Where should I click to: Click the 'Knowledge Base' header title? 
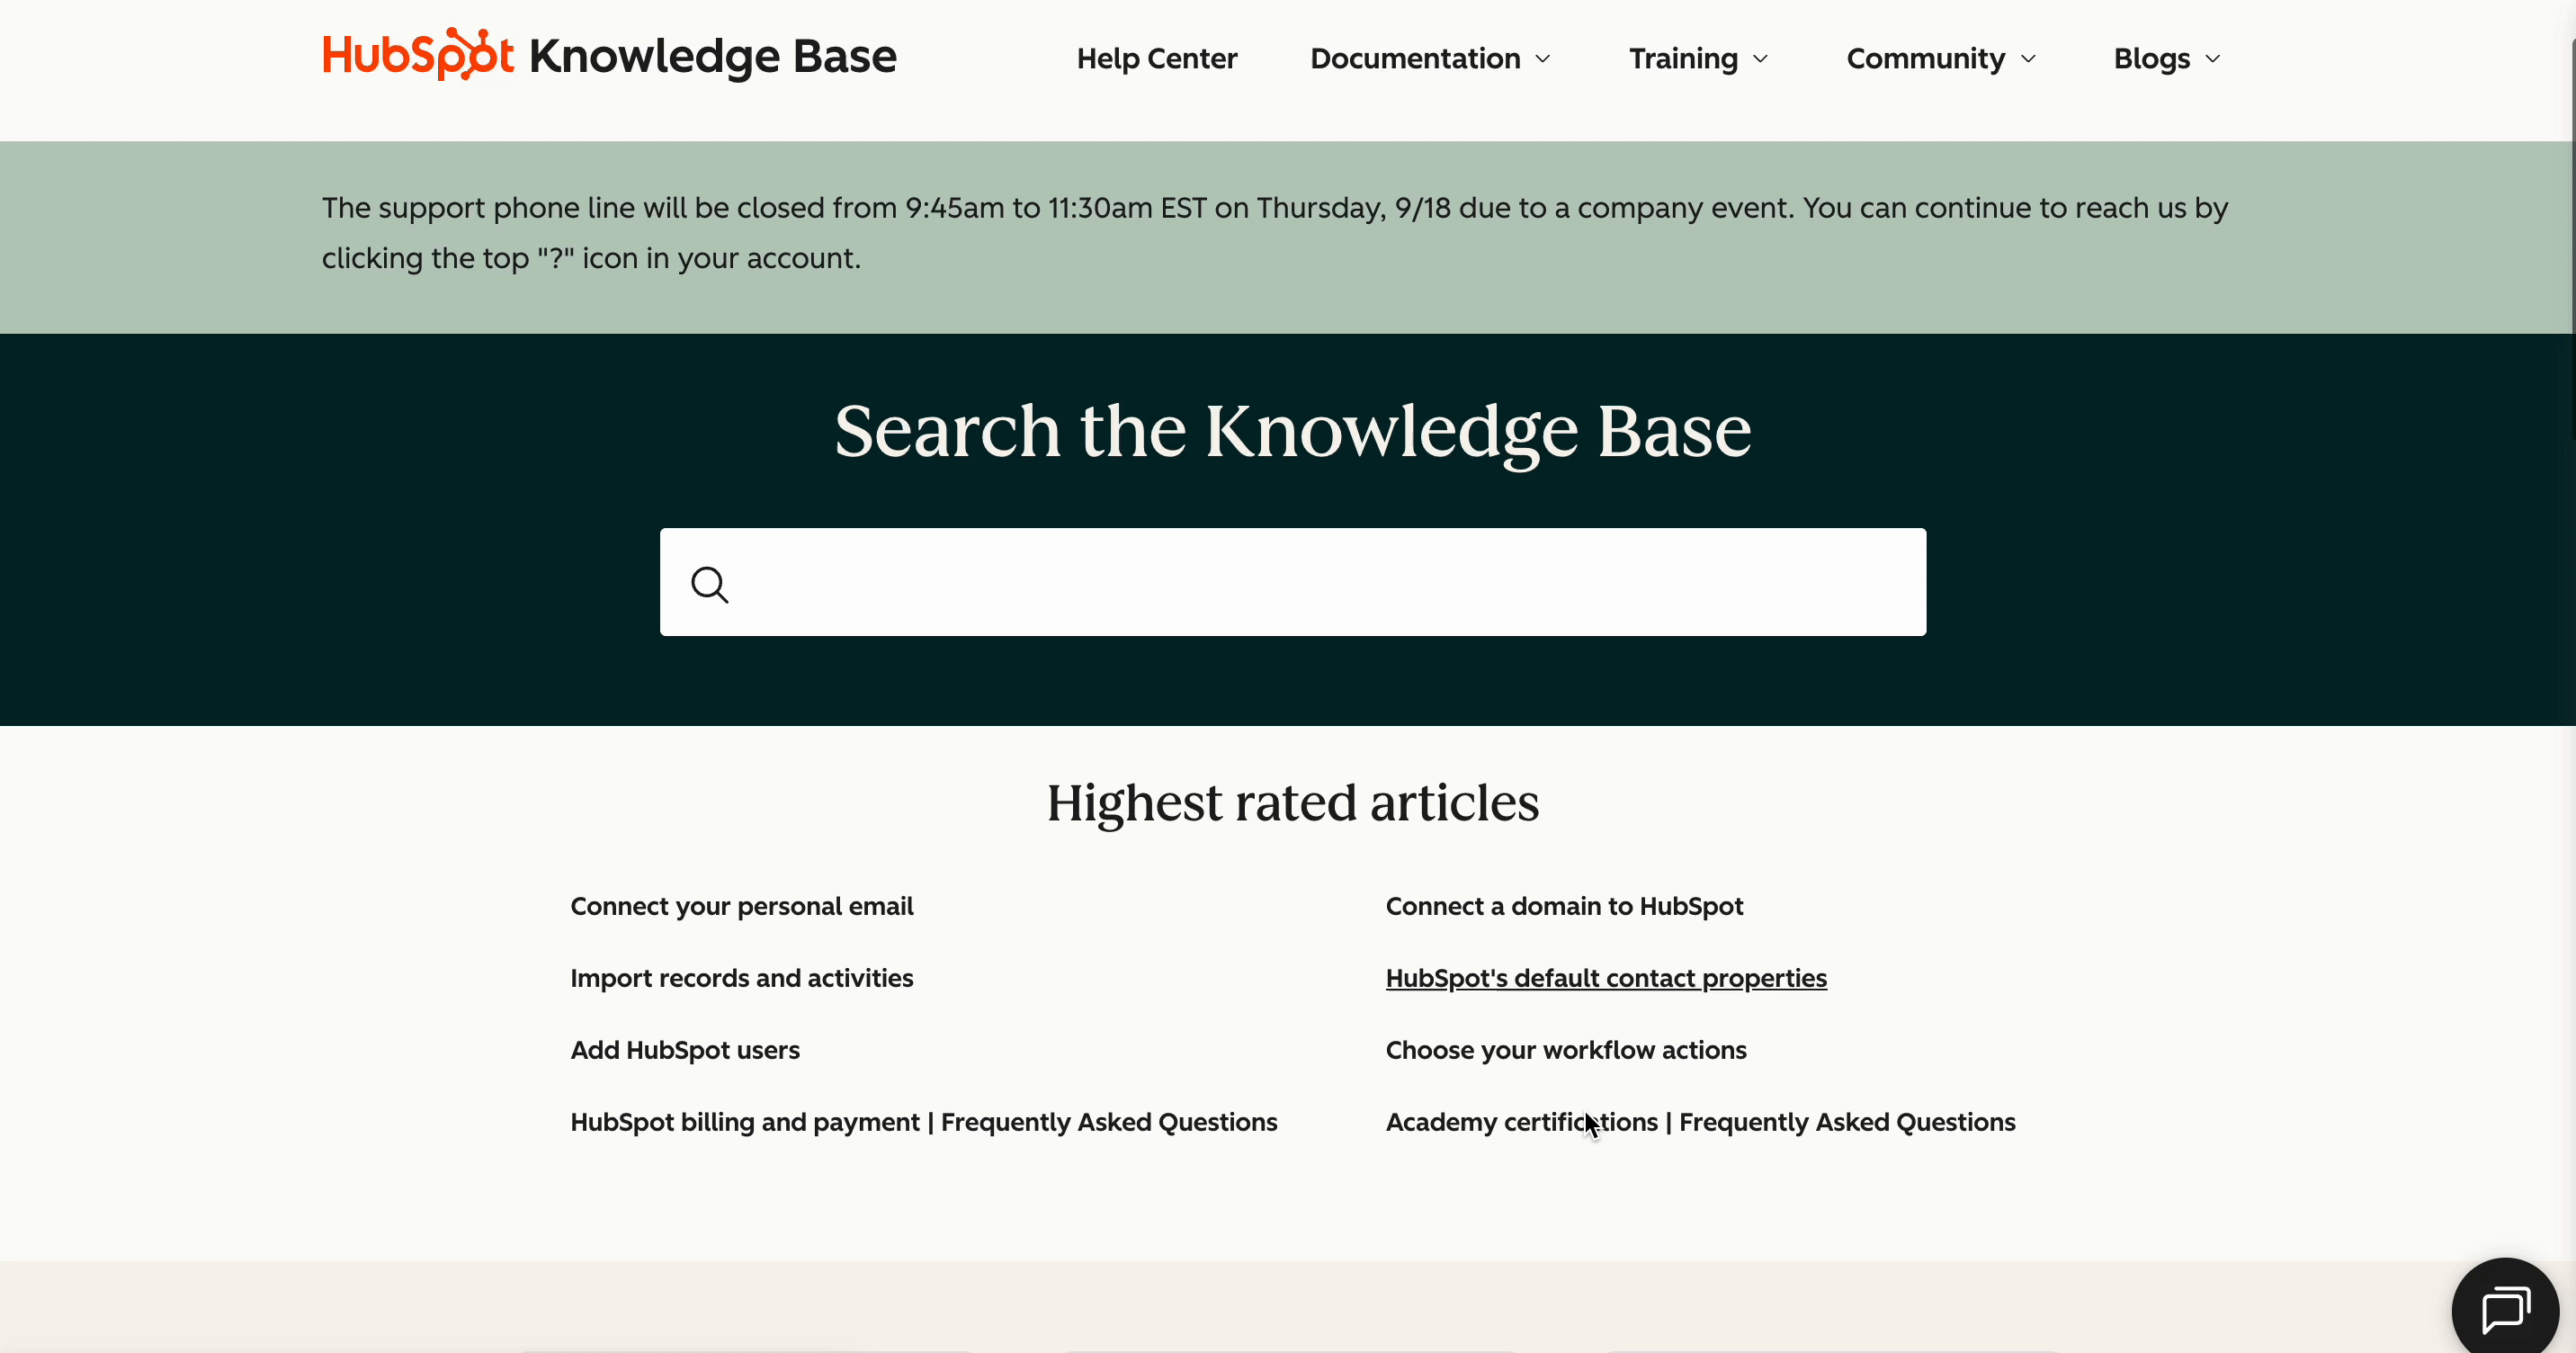(x=713, y=56)
